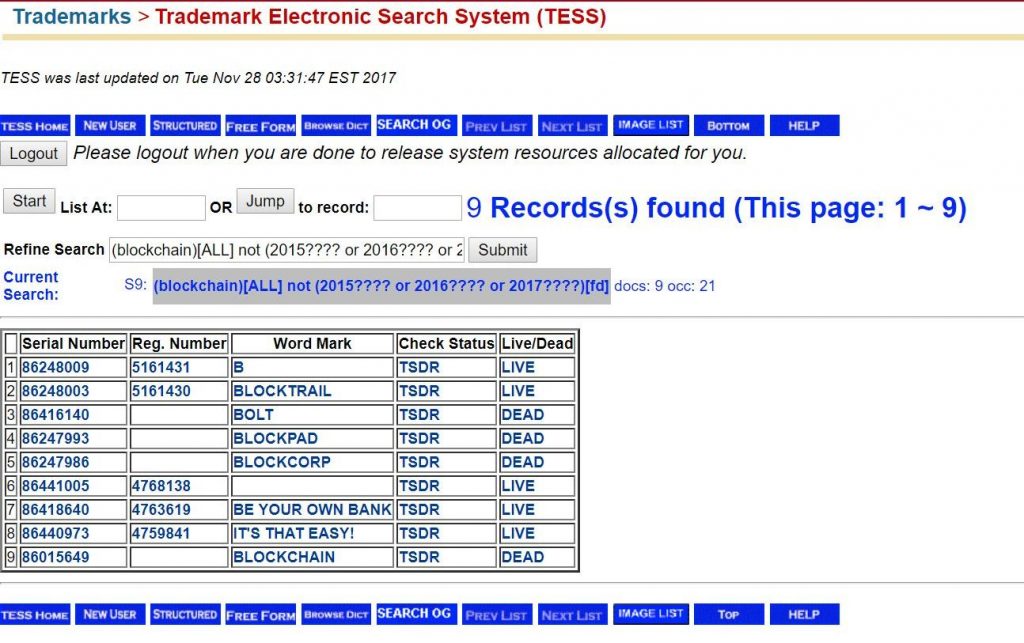
Task: Open serial number 86441005
Action: coord(56,486)
